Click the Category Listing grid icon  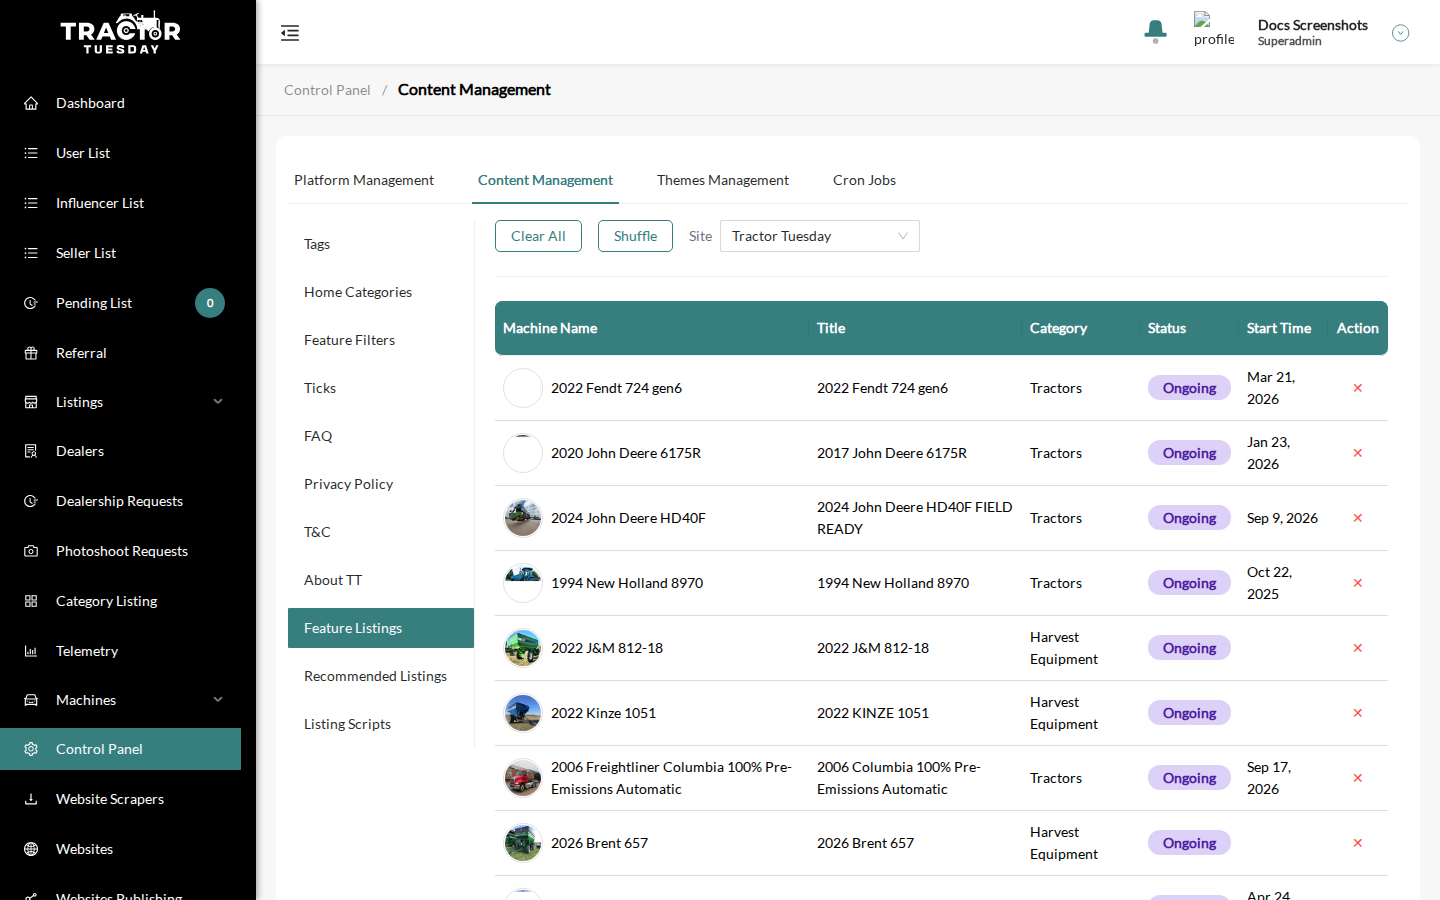click(x=31, y=601)
